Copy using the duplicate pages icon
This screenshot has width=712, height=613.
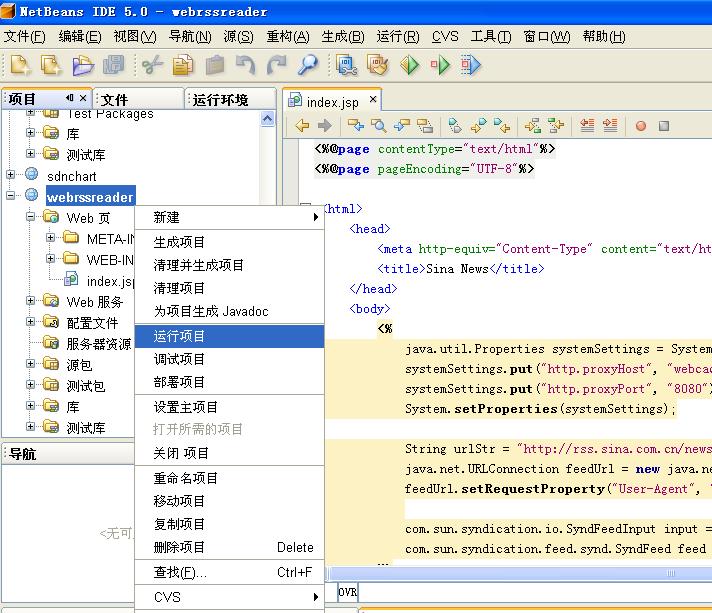[x=183, y=65]
